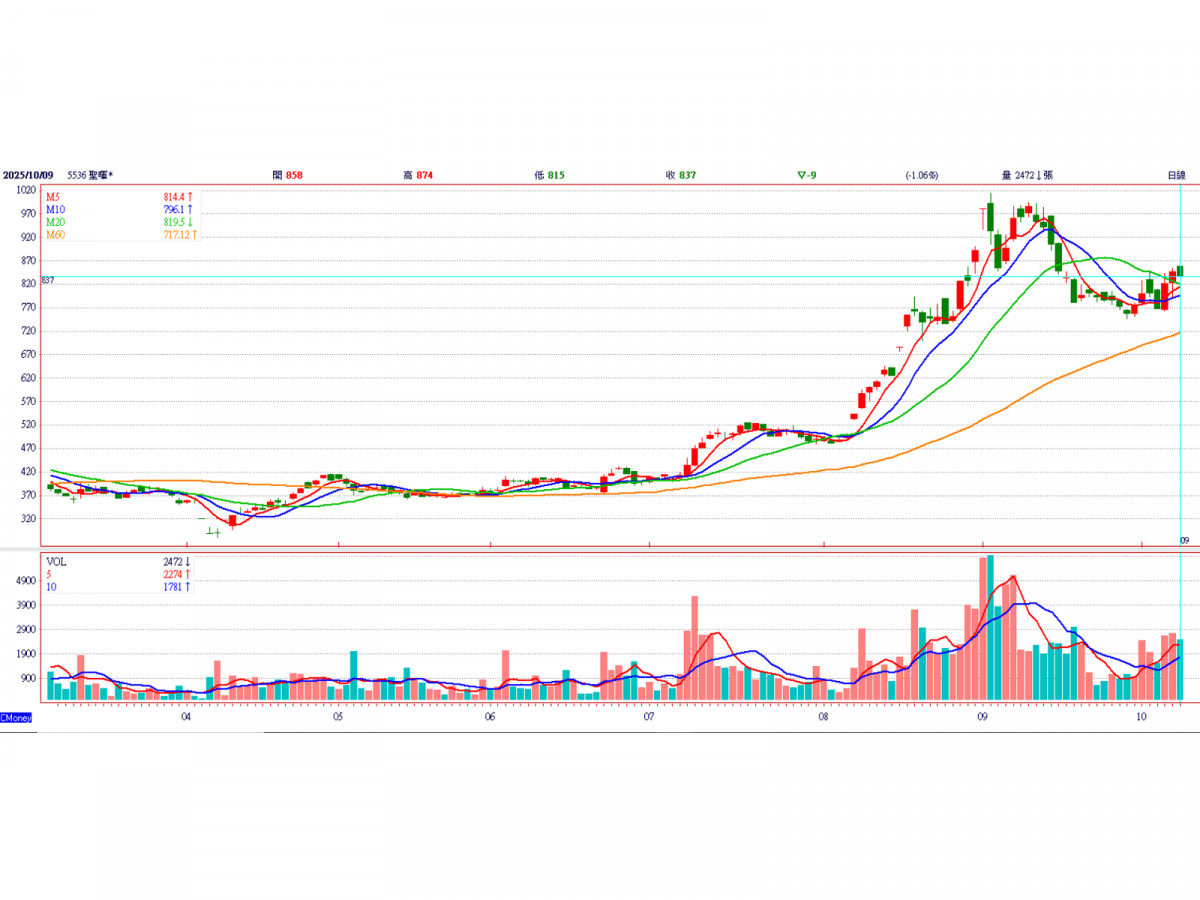1200x900 pixels.
Task: Click the CMoney watermark label
Action: (x=16, y=717)
